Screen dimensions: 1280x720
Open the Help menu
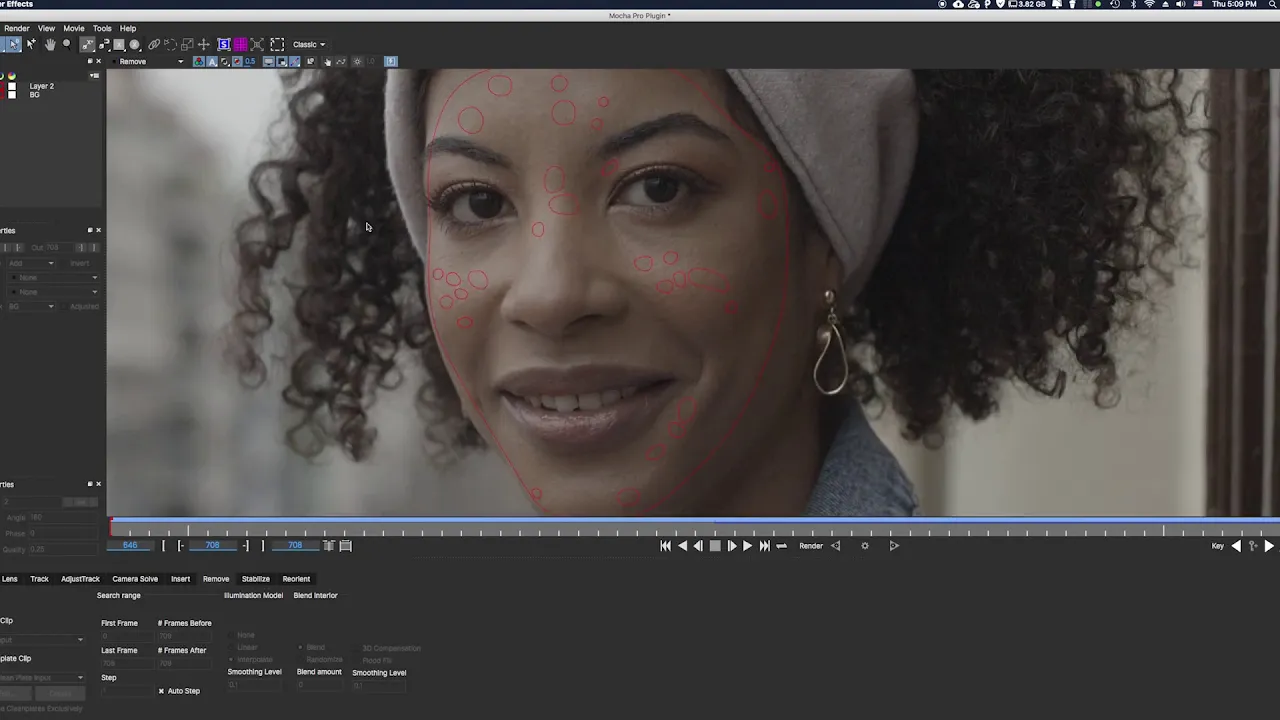(128, 28)
